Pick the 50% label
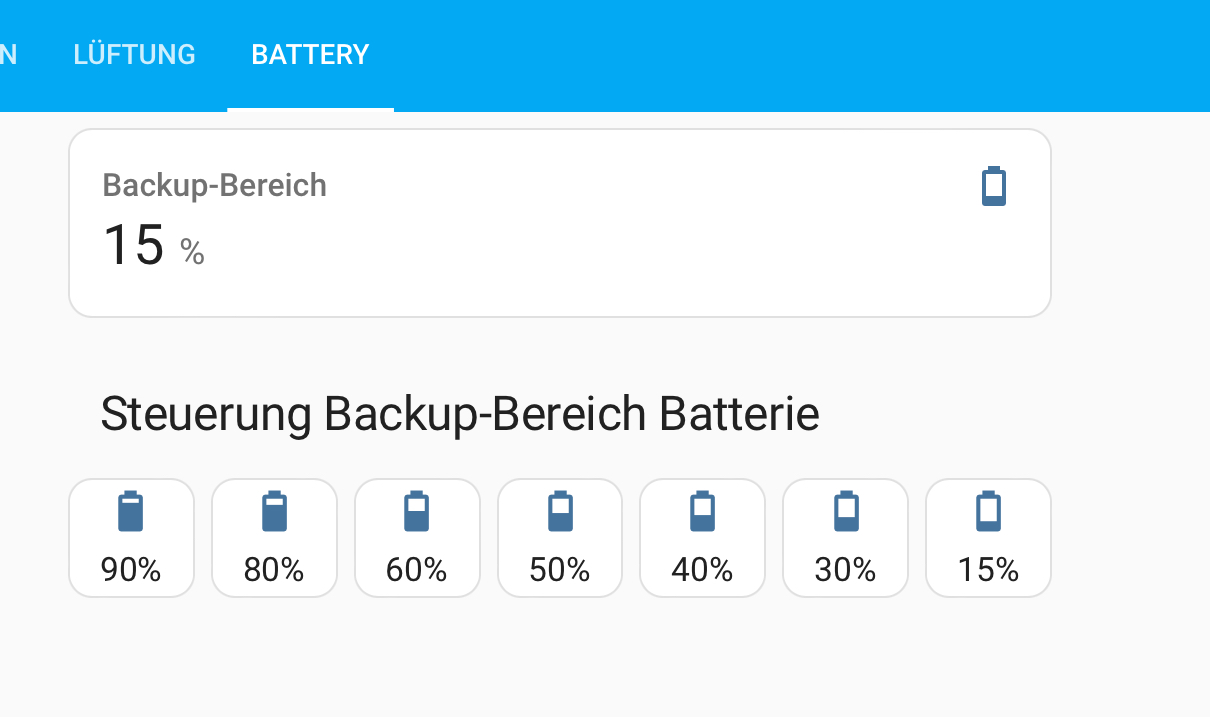Screen dimensions: 1210x717 (560, 570)
